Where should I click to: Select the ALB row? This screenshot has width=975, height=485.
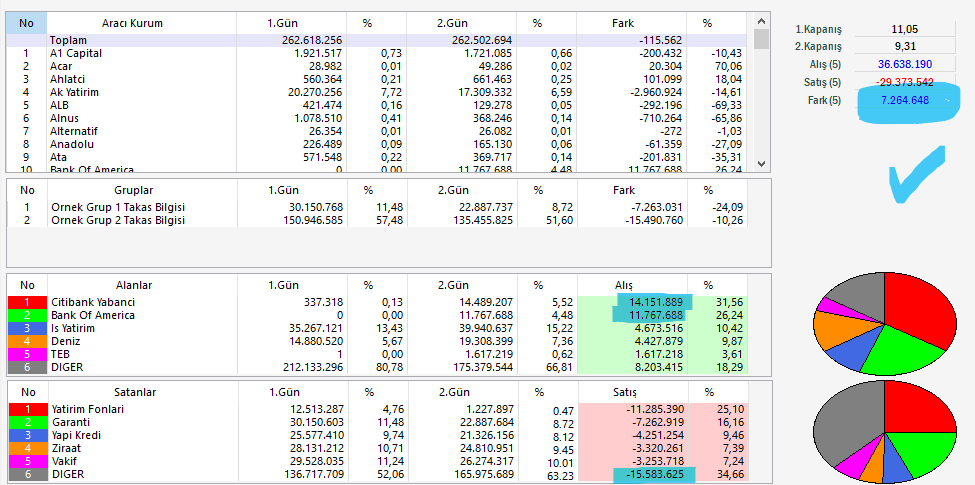376,106
